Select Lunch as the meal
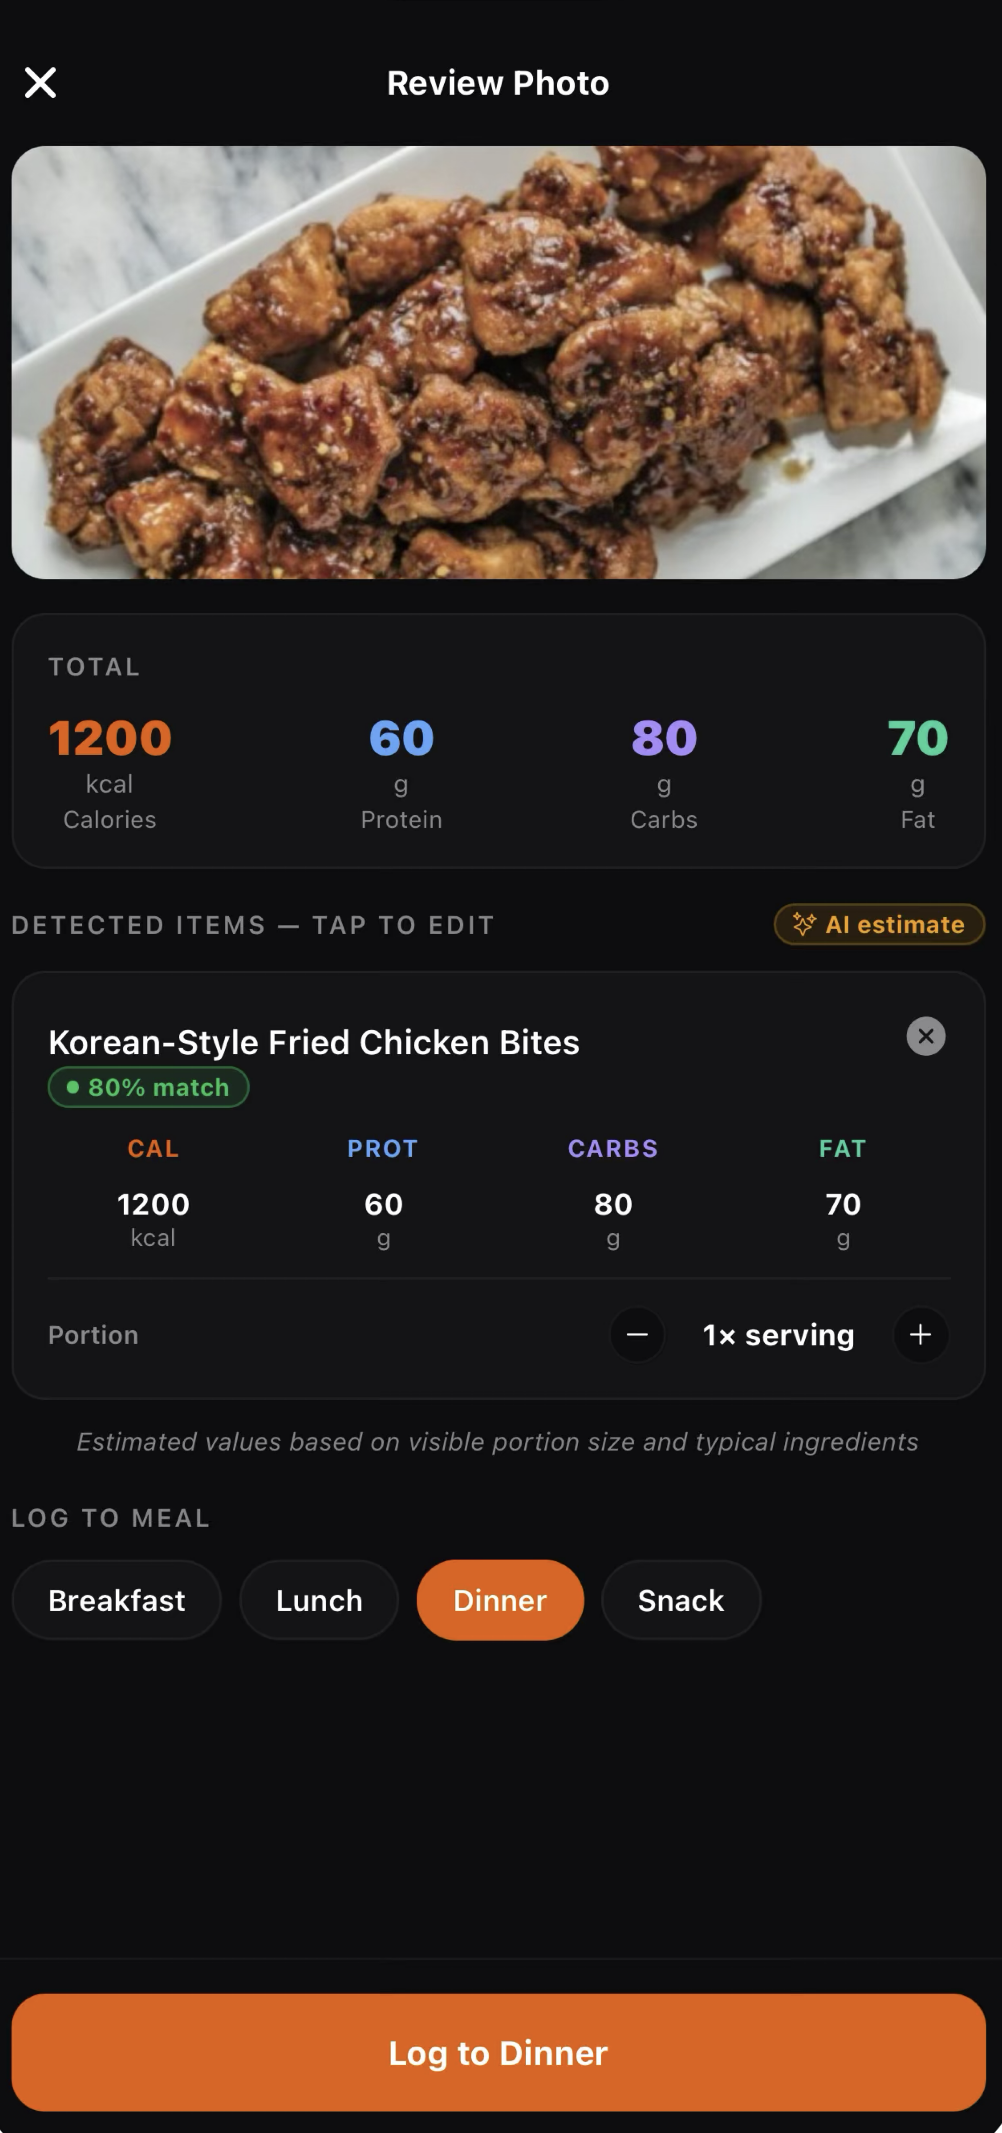The image size is (1002, 2133). [319, 1600]
